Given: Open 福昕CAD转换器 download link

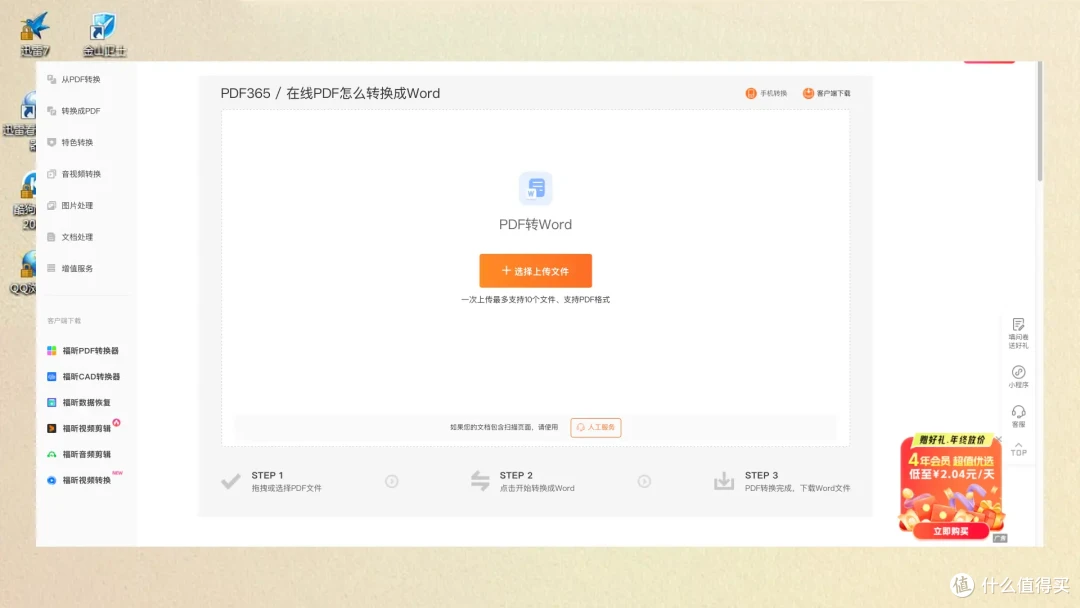Looking at the screenshot, I should pos(91,377).
